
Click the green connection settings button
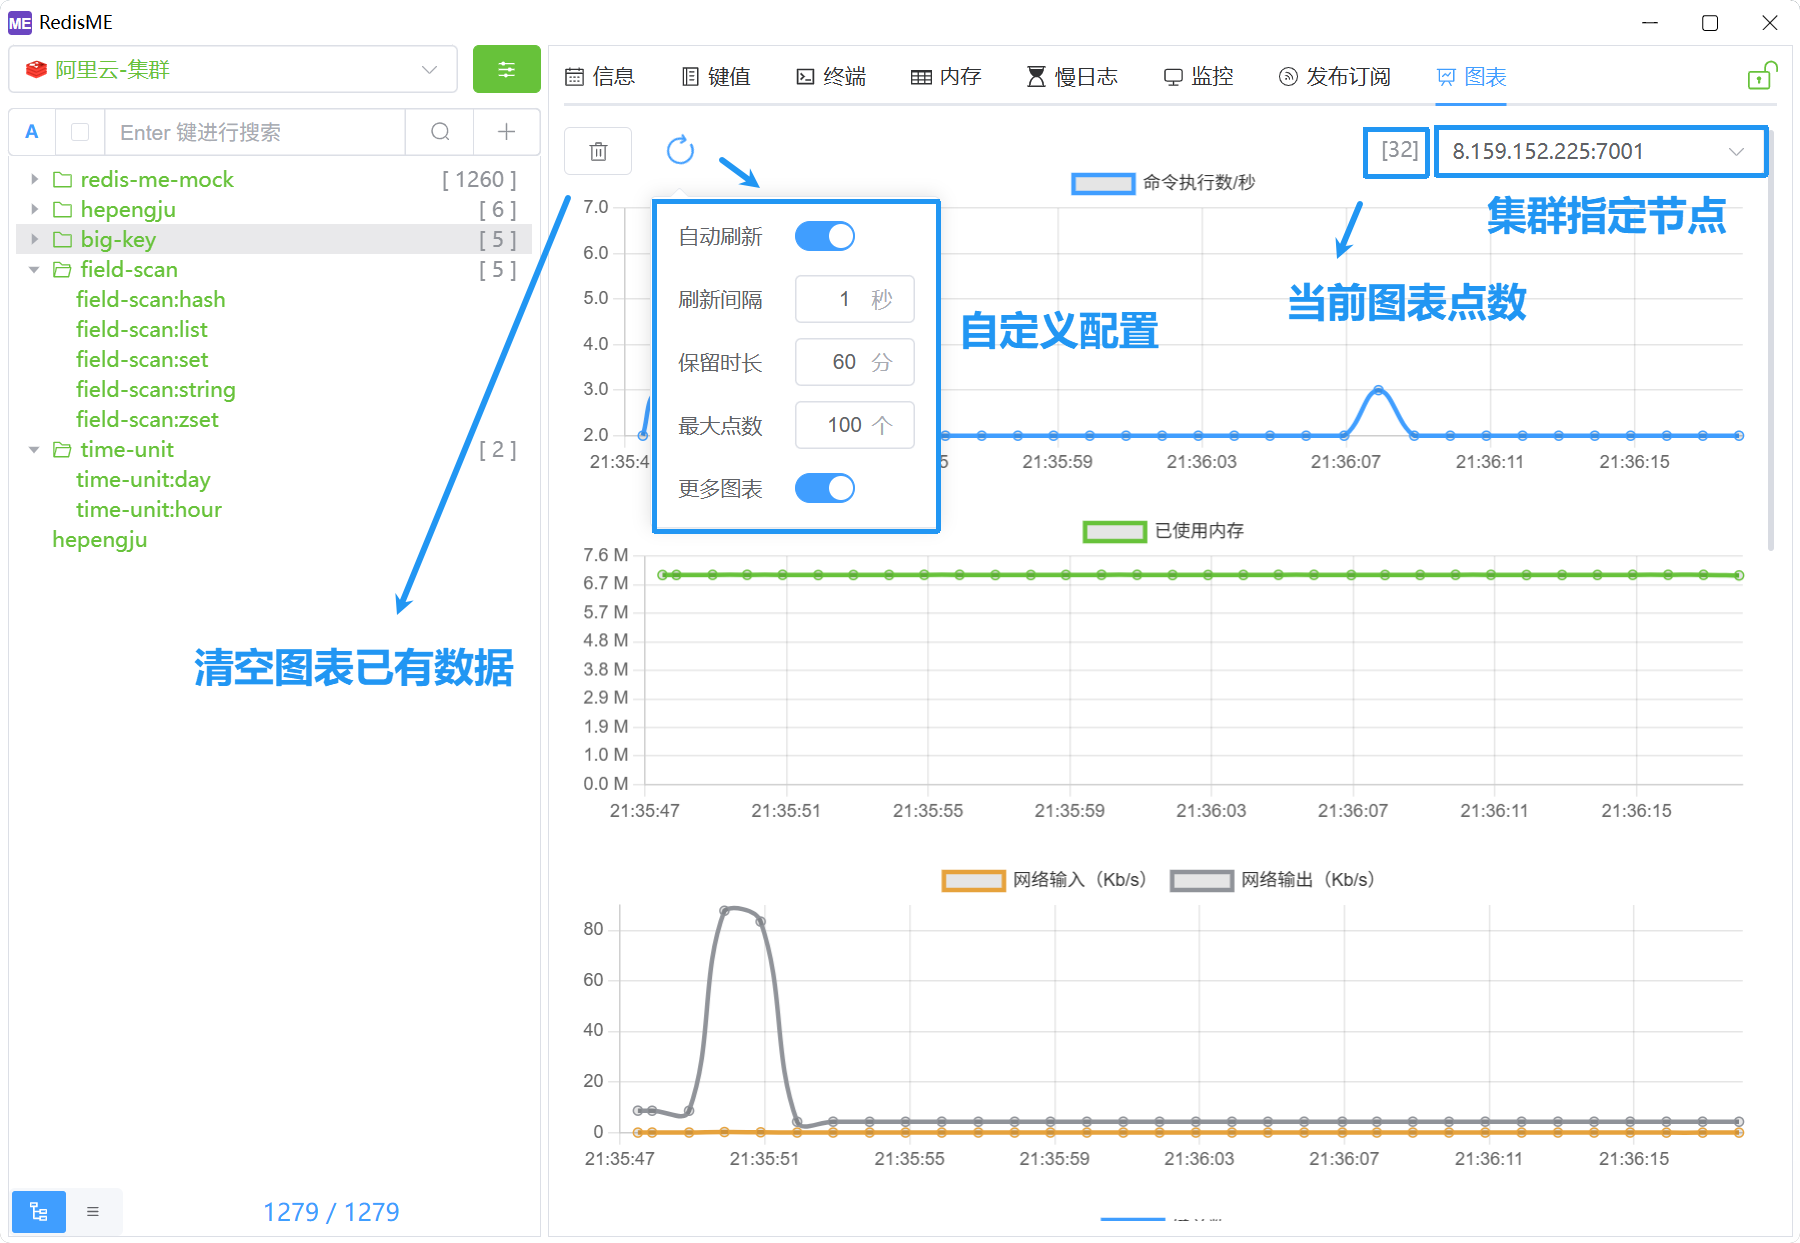point(506,69)
